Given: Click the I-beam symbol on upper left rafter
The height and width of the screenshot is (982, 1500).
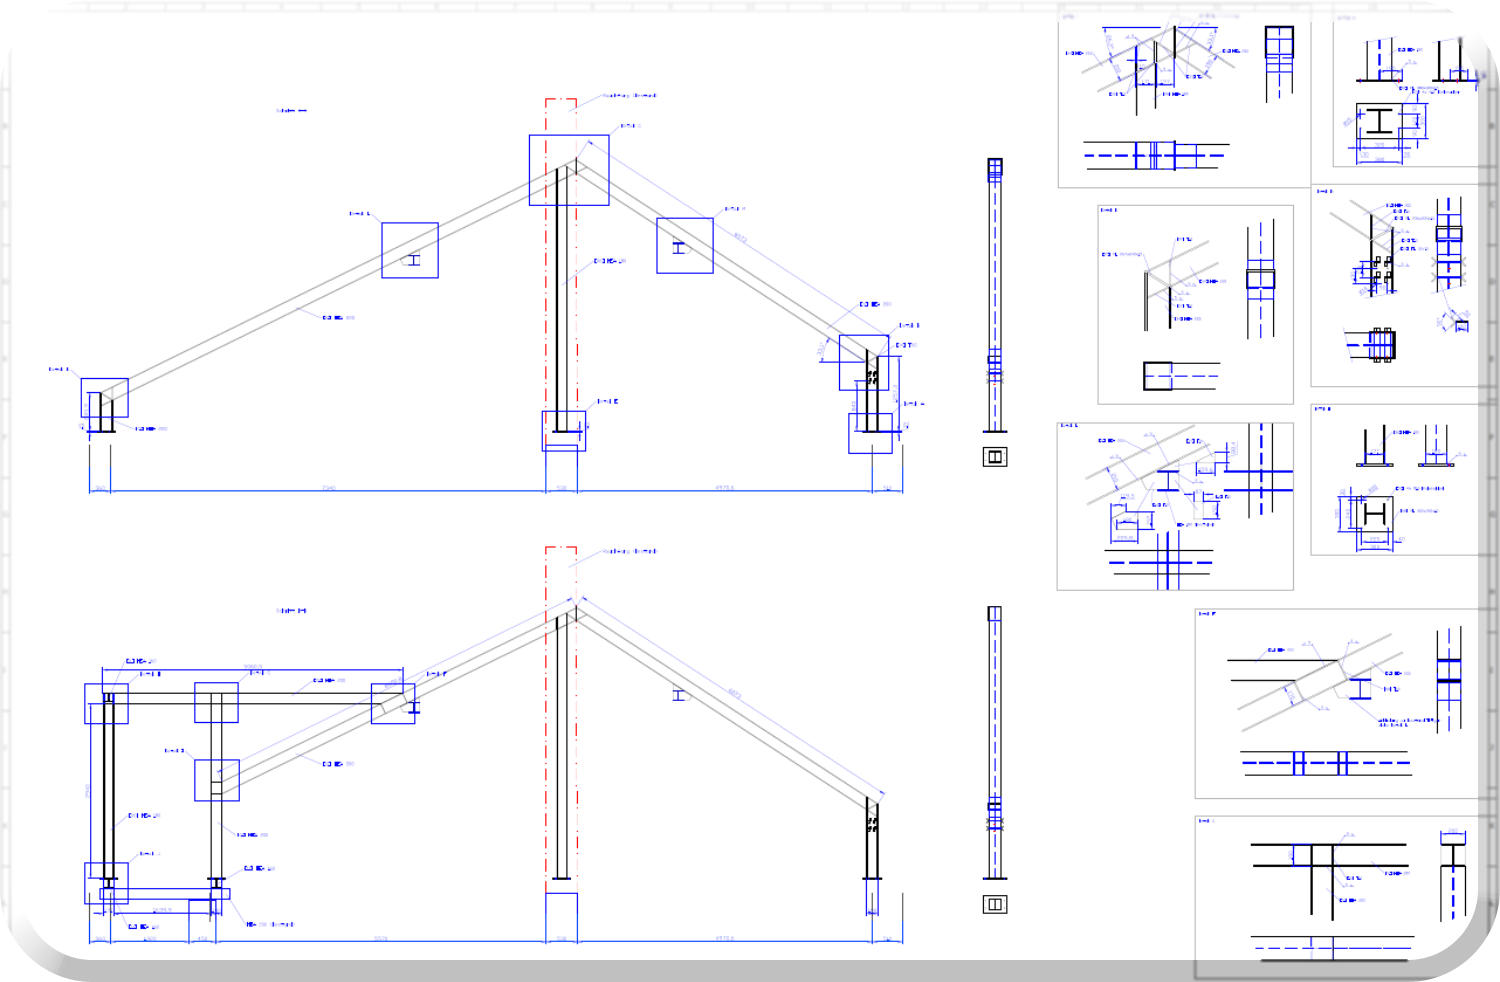Looking at the screenshot, I should pyautogui.click(x=411, y=260).
